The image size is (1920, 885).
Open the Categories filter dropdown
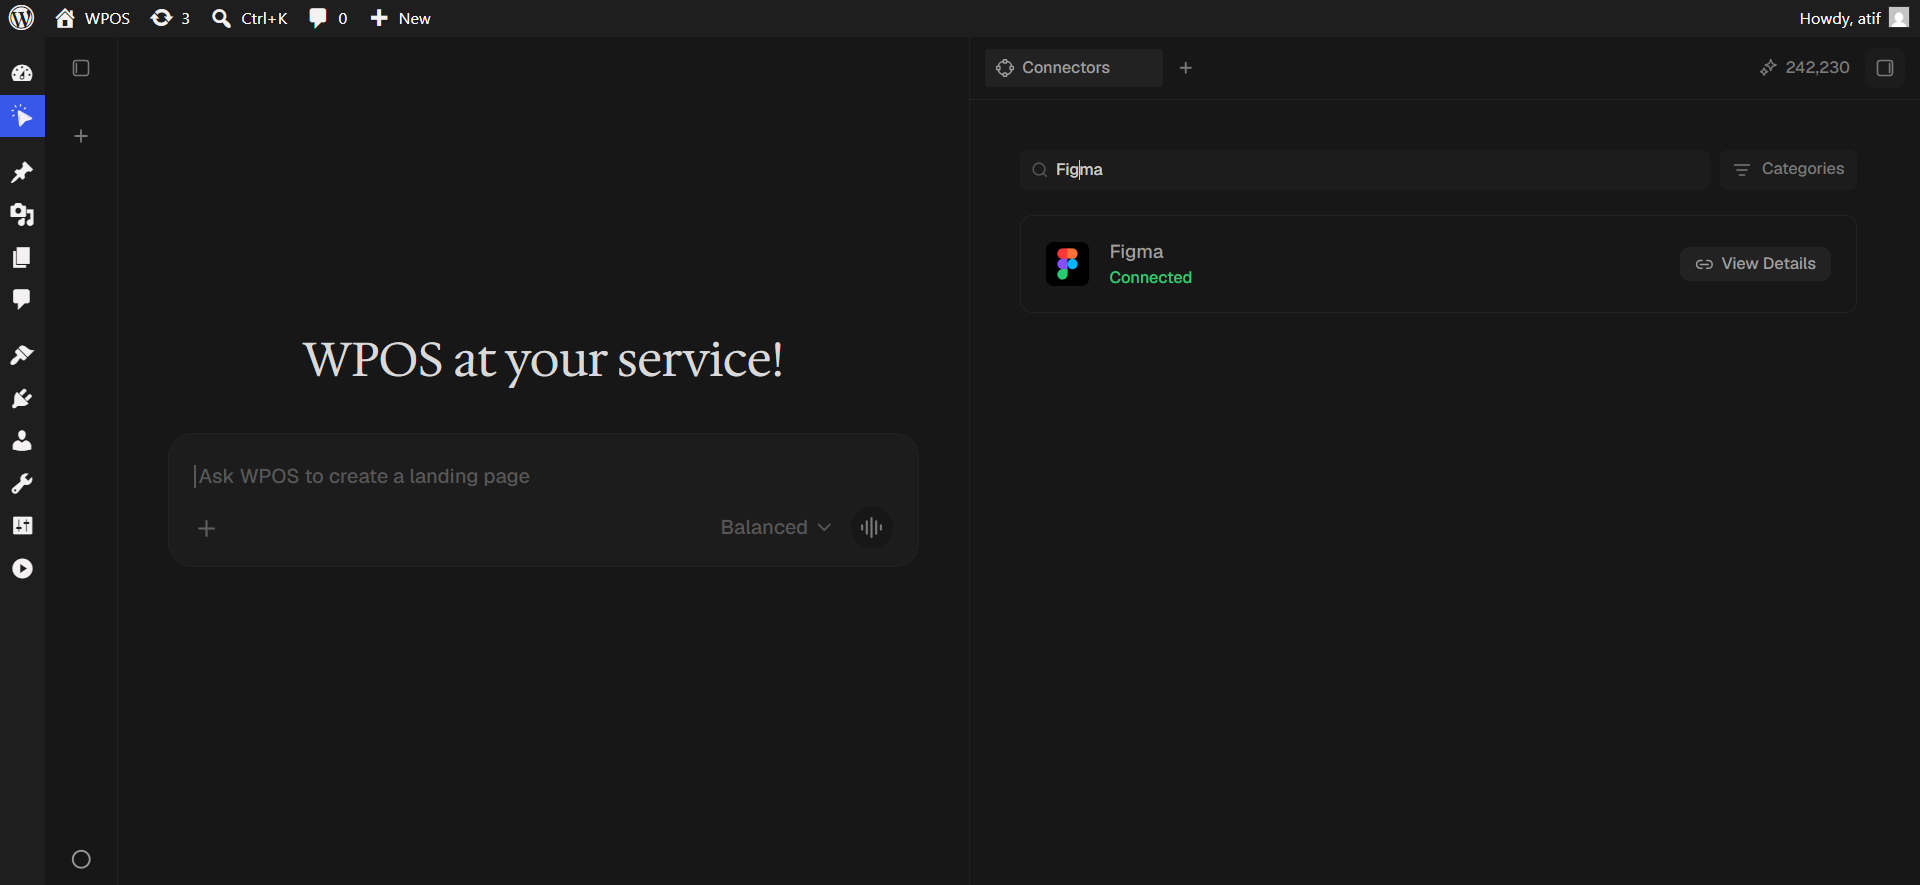click(x=1788, y=170)
